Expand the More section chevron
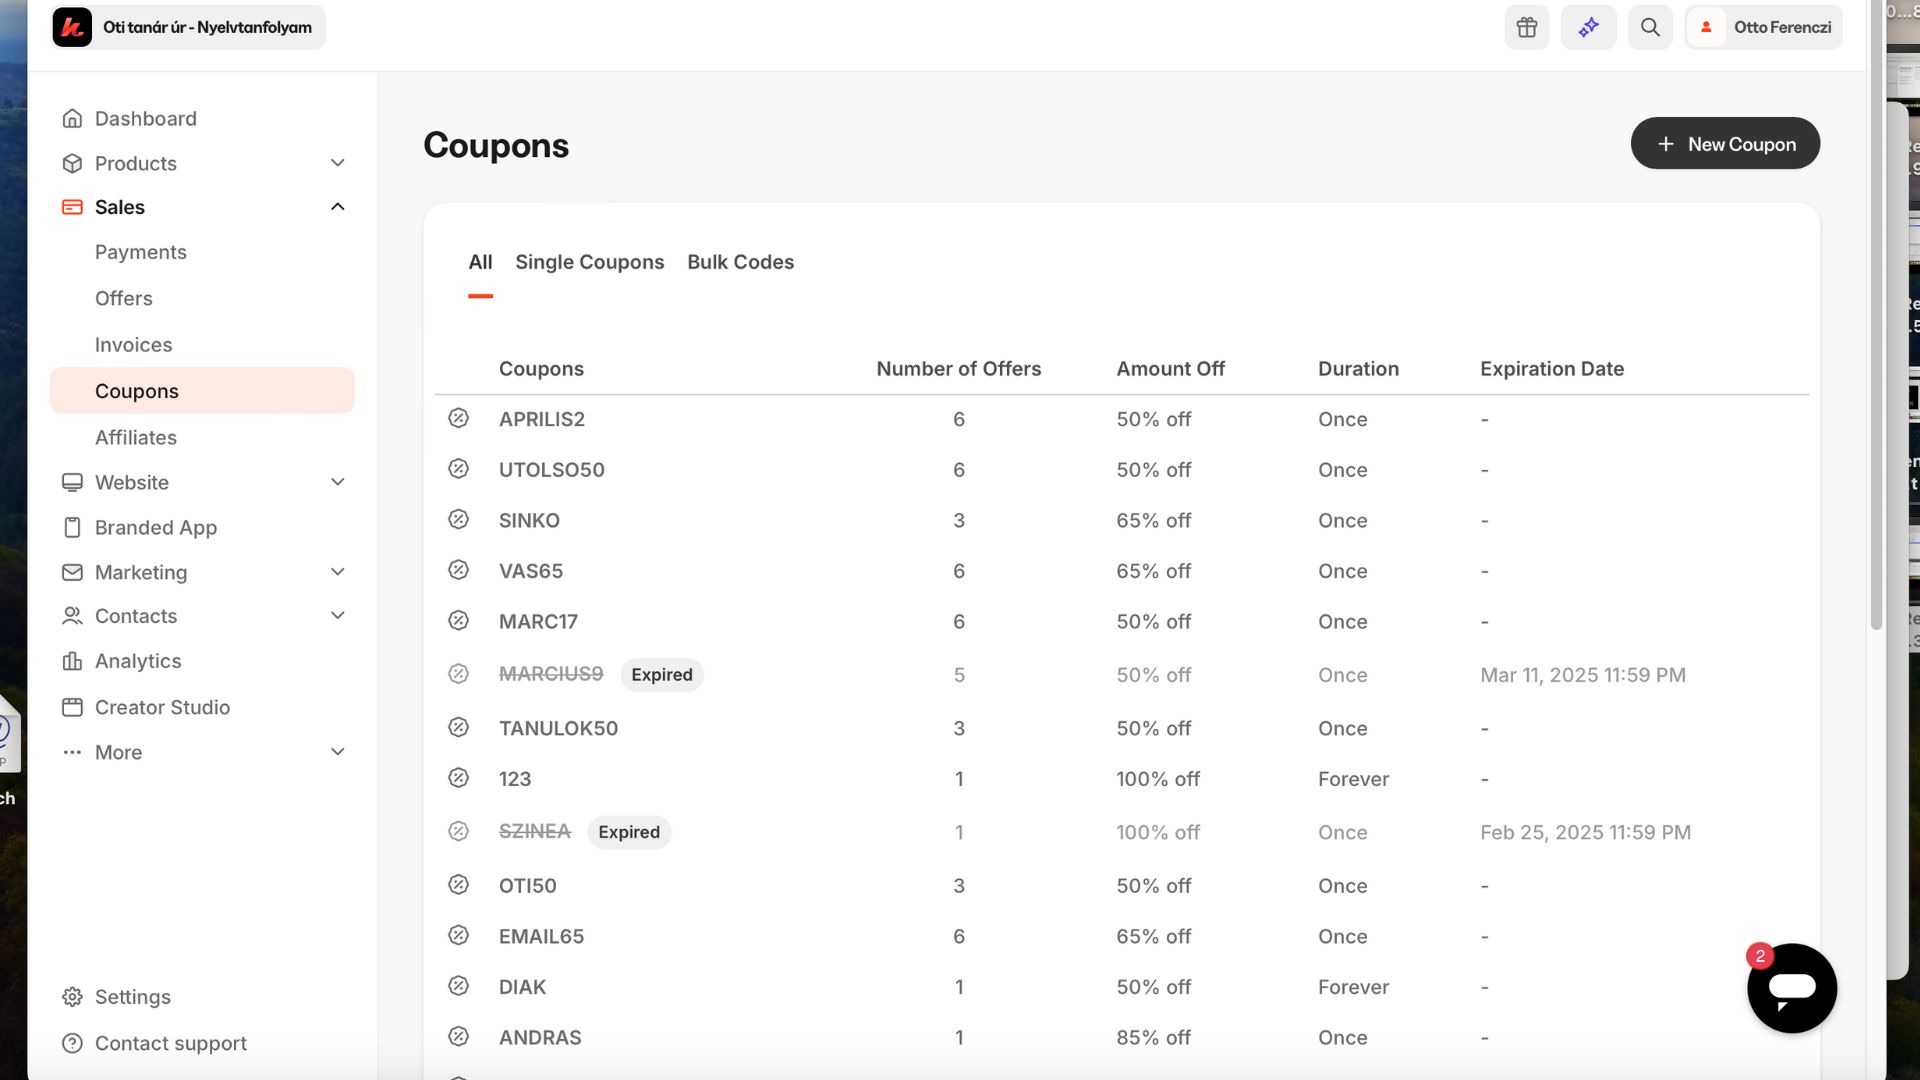 (338, 752)
